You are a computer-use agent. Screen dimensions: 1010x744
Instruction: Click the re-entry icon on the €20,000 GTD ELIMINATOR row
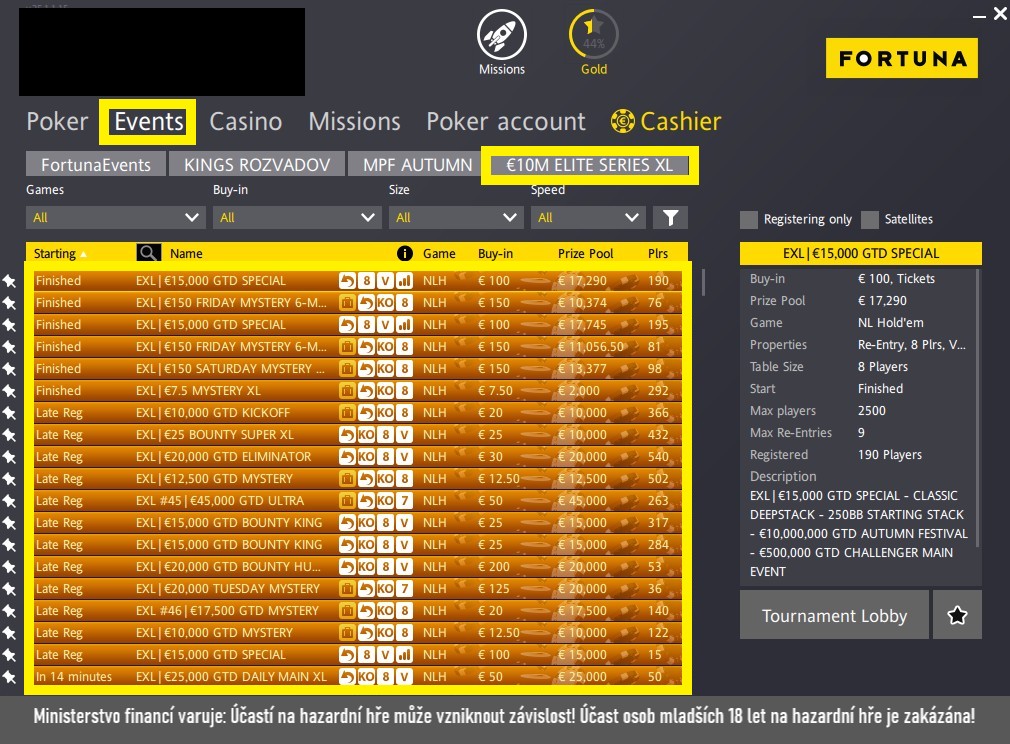pyautogui.click(x=347, y=456)
